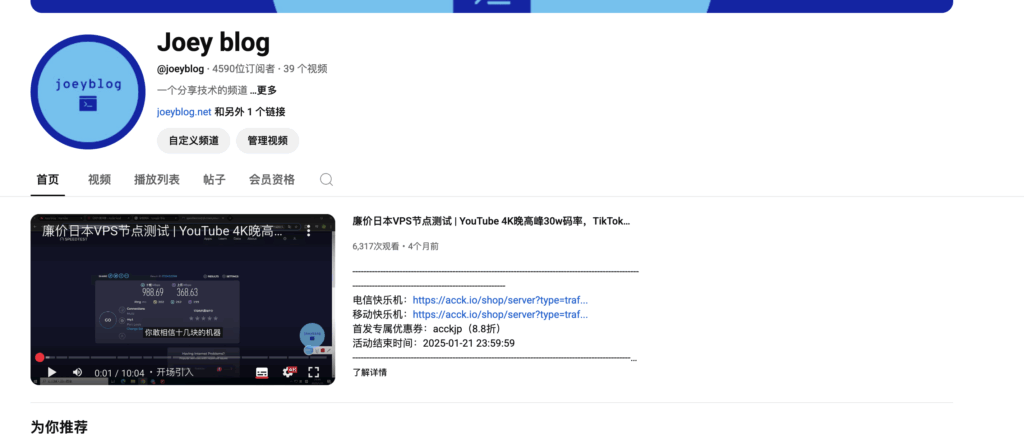The image size is (1024, 444).
Task: Open the 开场引入 chapter label
Action: tap(174, 372)
